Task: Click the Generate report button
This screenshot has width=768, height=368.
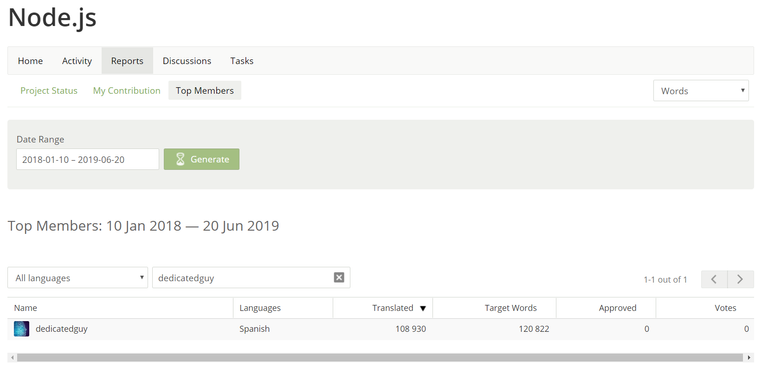Action: 202,159
